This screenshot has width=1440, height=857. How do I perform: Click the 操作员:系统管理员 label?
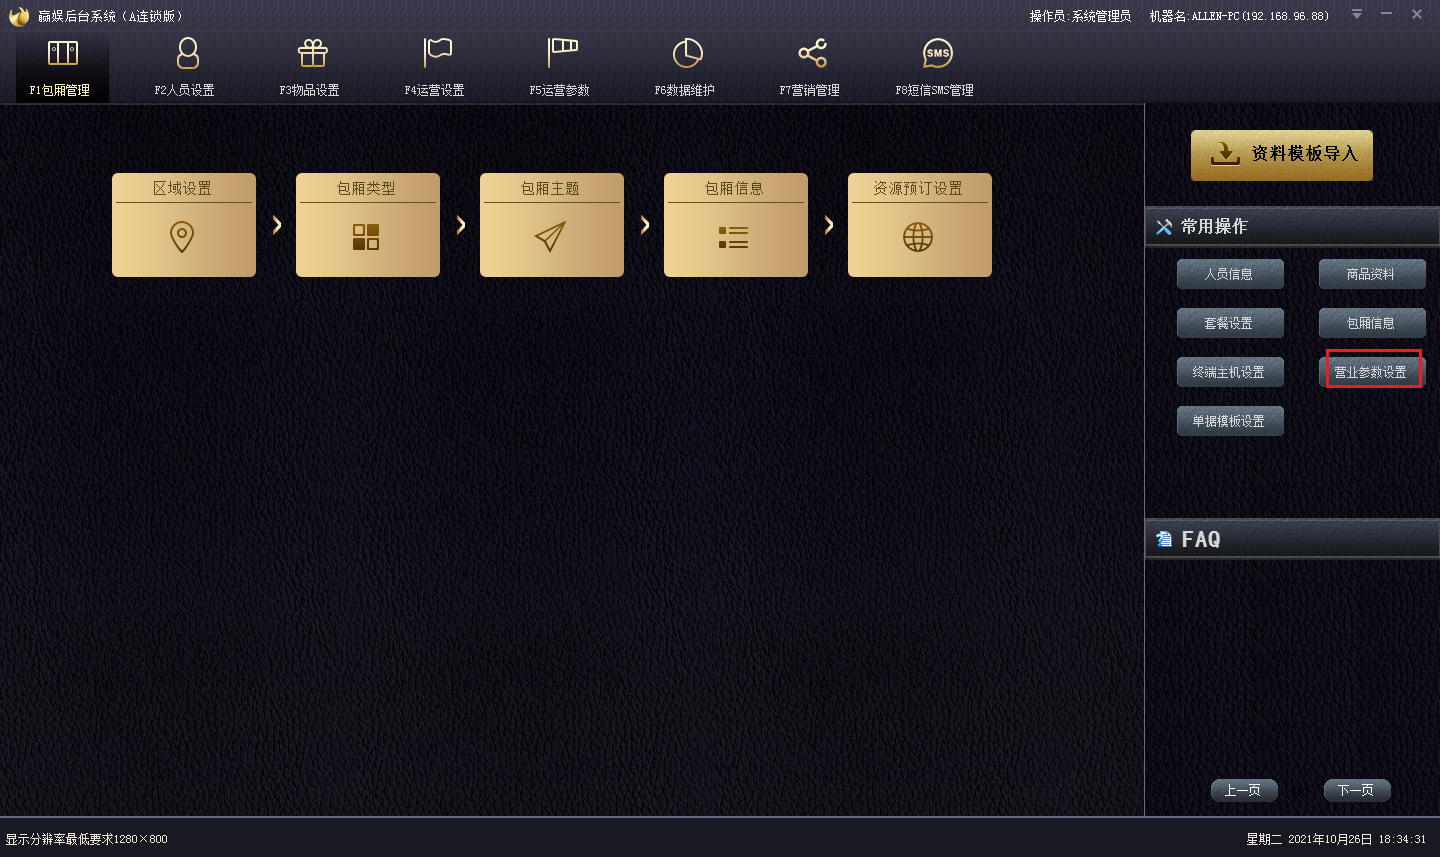(1080, 16)
